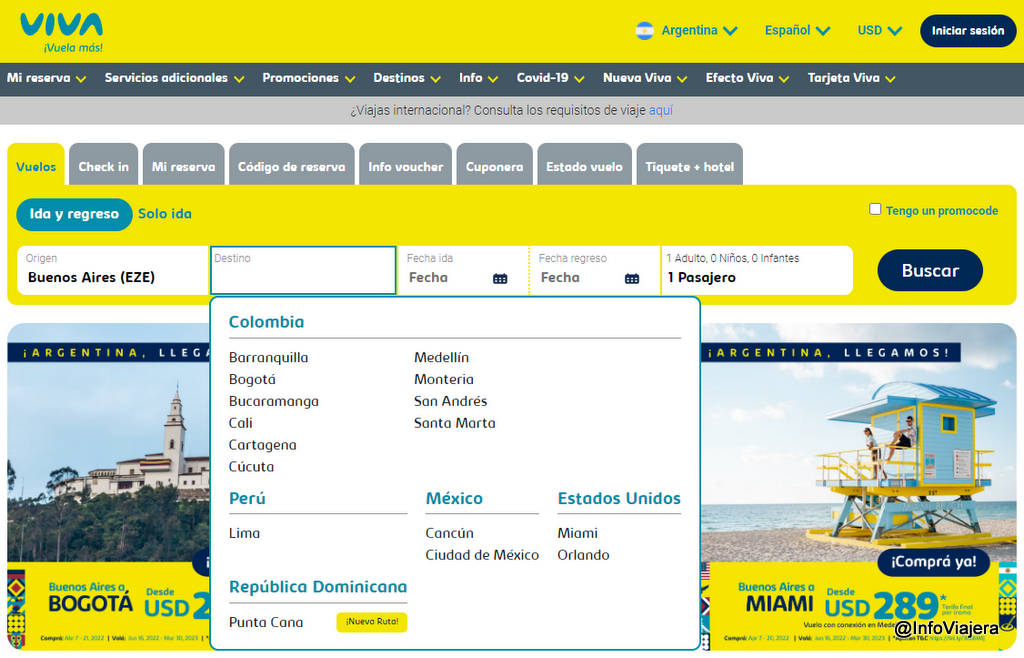Choose Bucaramanga as destination
This screenshot has width=1024, height=658.
coord(274,401)
